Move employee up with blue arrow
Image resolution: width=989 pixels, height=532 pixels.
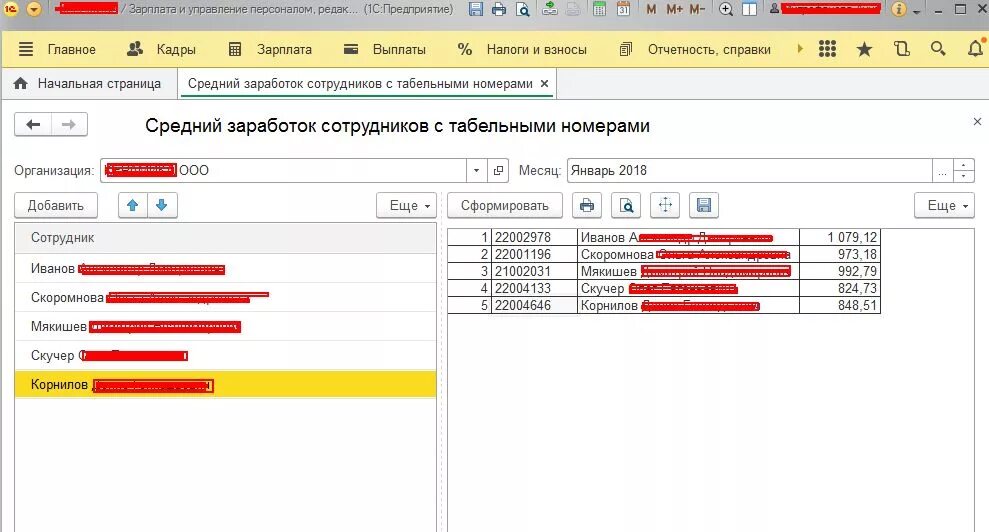click(x=132, y=205)
